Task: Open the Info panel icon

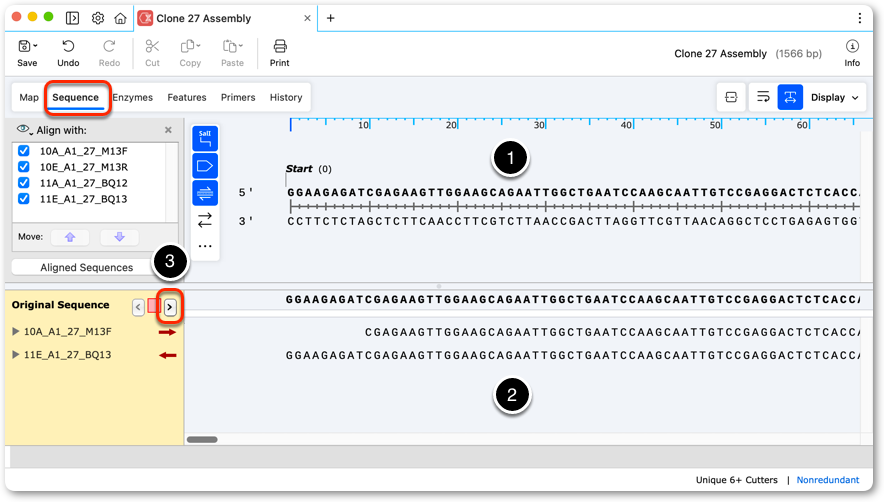Action: [x=852, y=46]
